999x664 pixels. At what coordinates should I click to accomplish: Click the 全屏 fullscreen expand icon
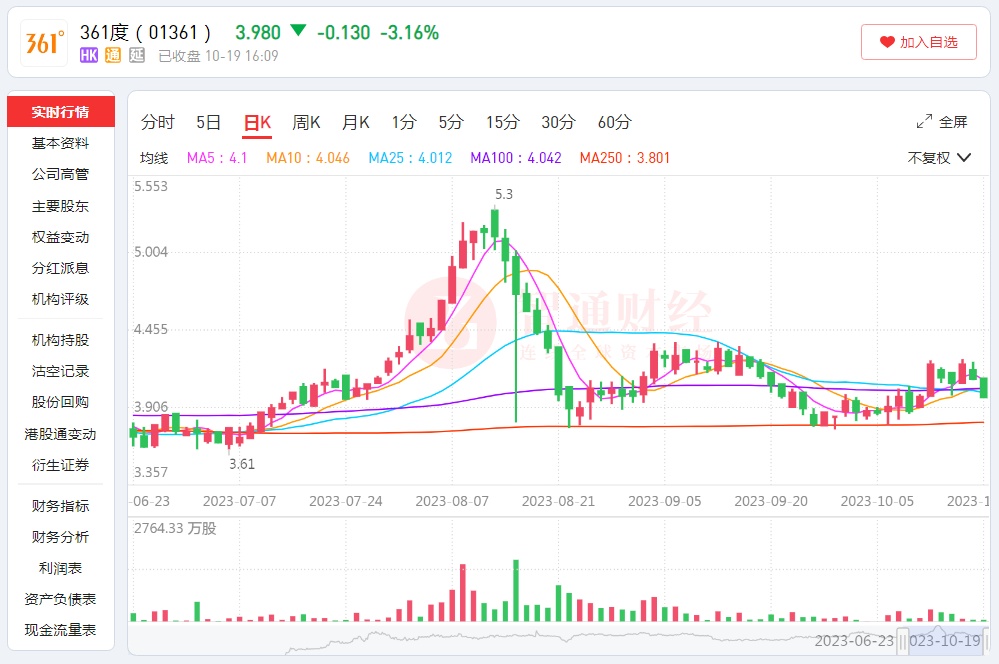coord(924,122)
